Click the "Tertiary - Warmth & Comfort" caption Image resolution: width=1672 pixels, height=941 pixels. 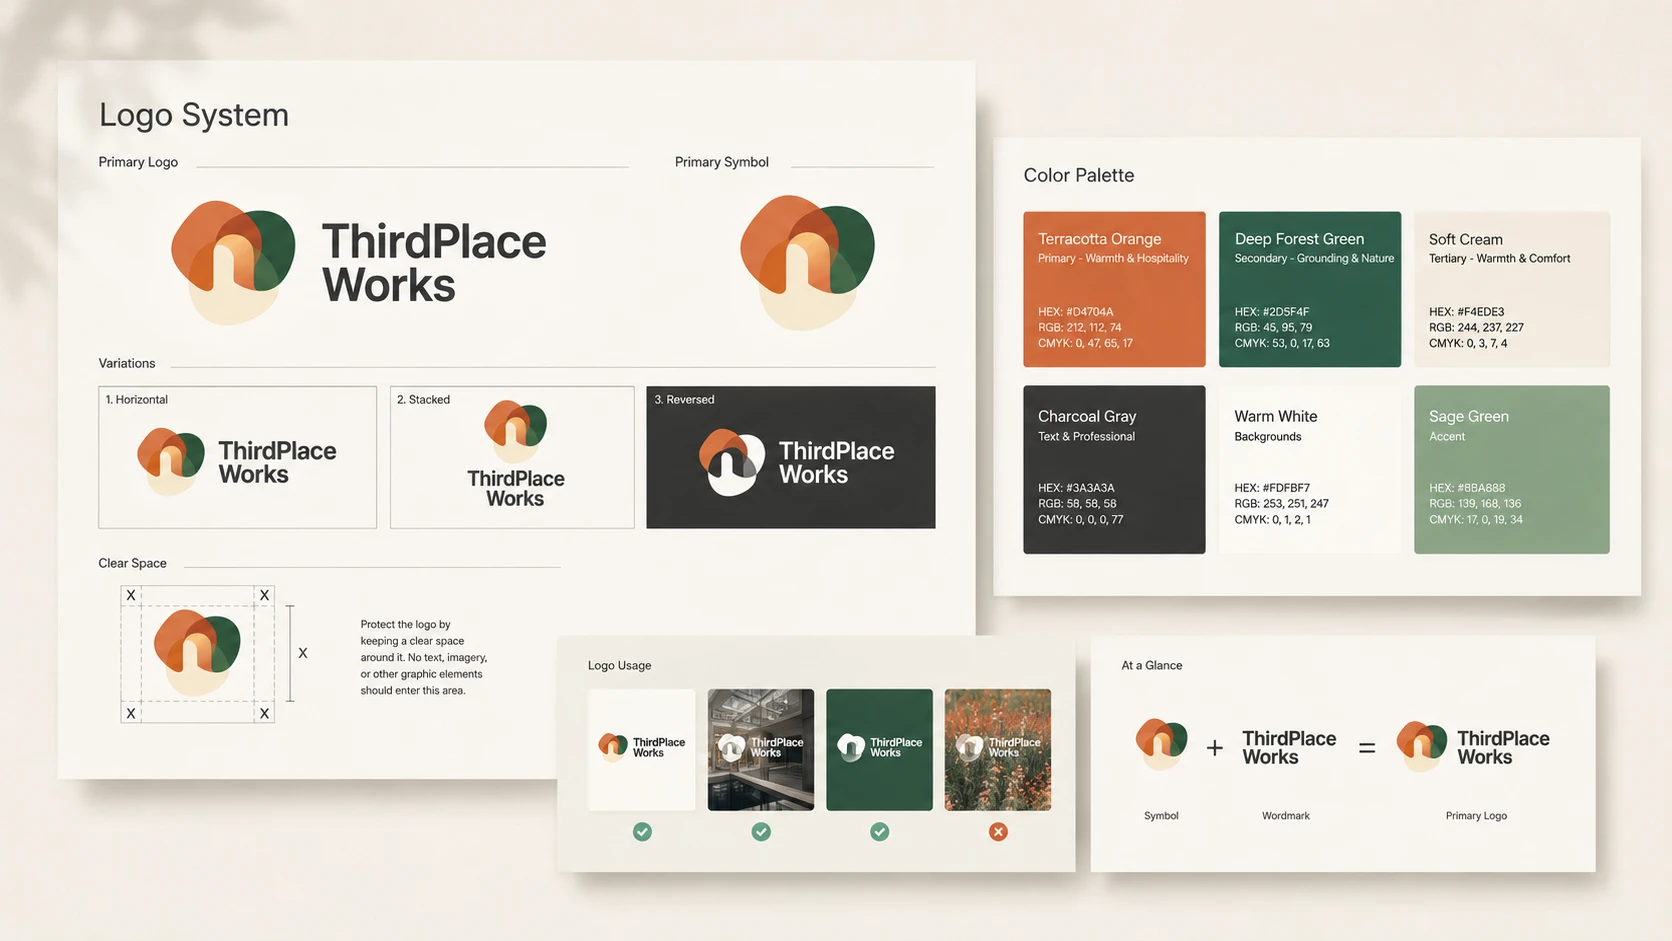(x=1500, y=258)
